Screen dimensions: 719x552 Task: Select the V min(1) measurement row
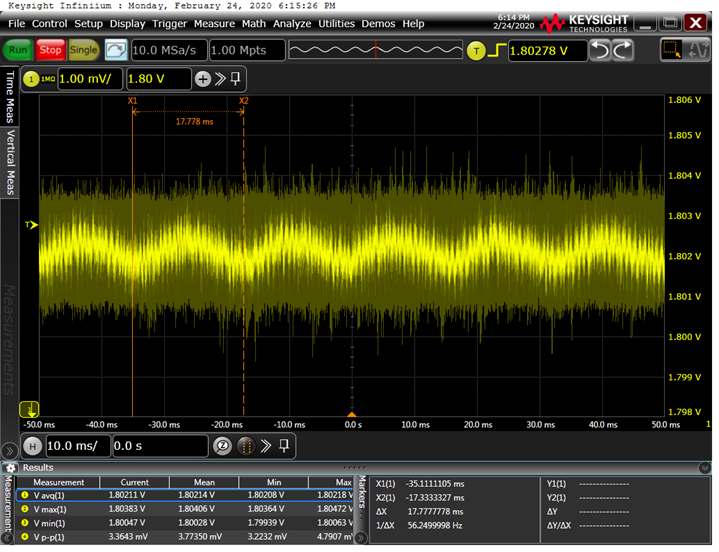(x=185, y=523)
